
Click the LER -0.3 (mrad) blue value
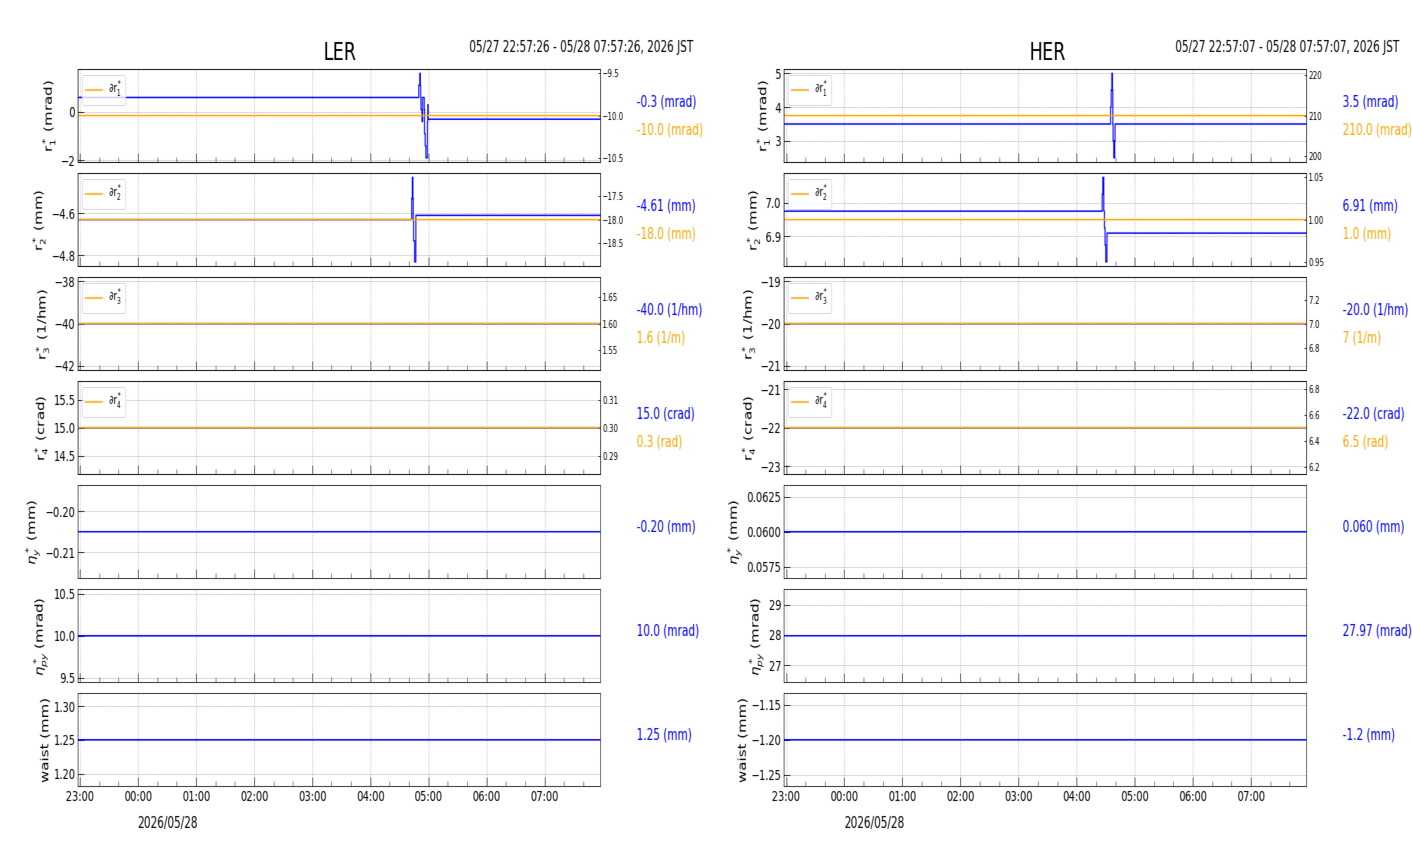pyautogui.click(x=667, y=102)
